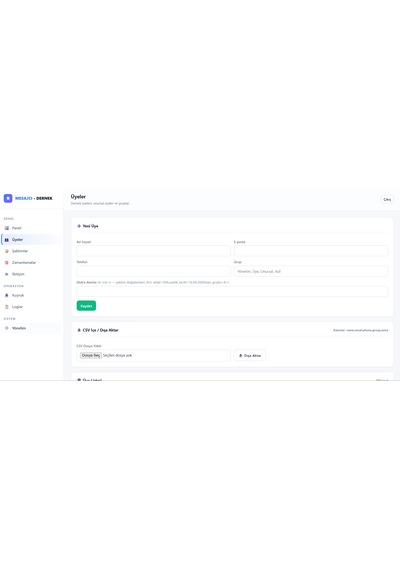
Task: Open Kuyruk in the sidebar
Action: (31, 295)
